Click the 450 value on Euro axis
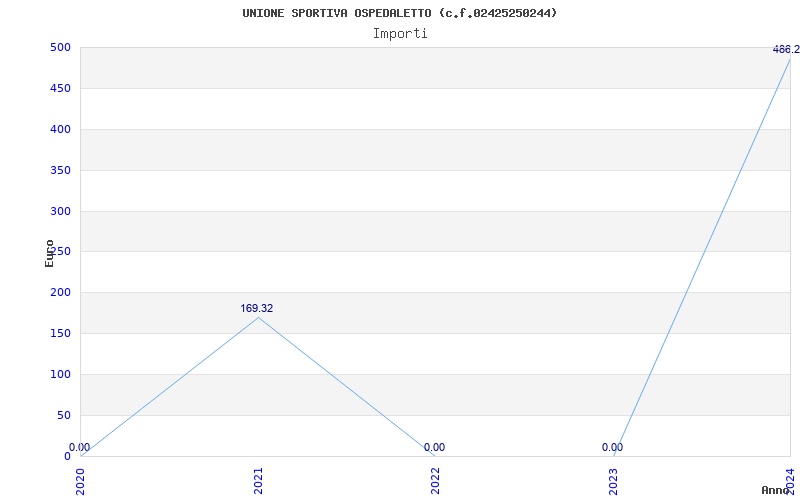The height and width of the screenshot is (500, 800). coord(60,88)
